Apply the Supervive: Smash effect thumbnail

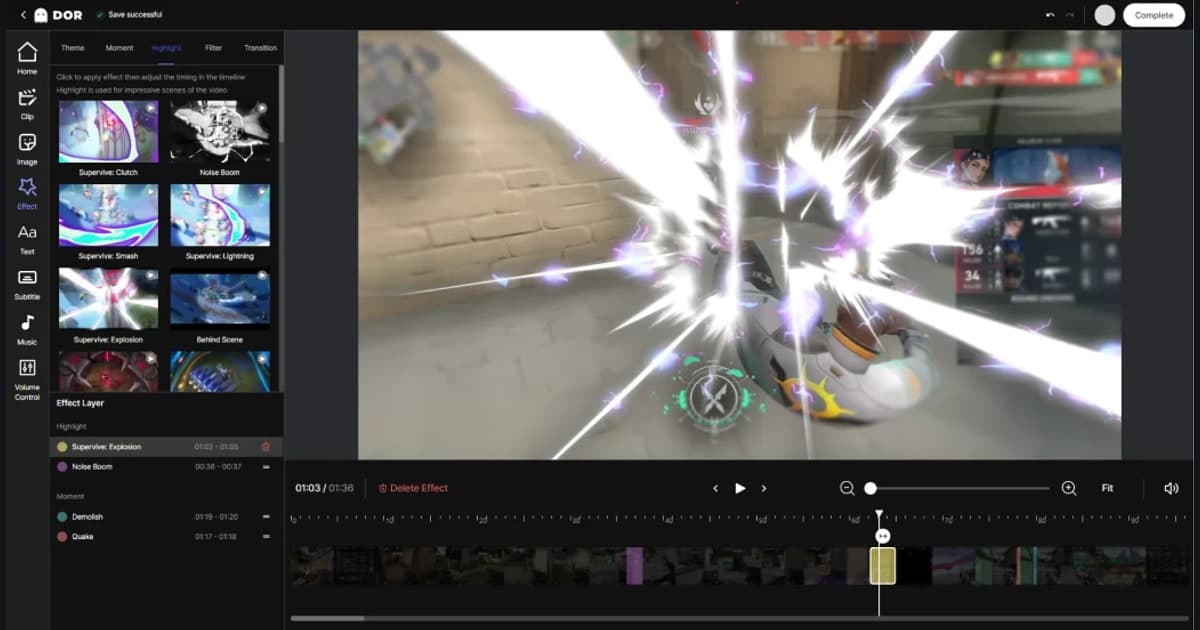pos(108,214)
